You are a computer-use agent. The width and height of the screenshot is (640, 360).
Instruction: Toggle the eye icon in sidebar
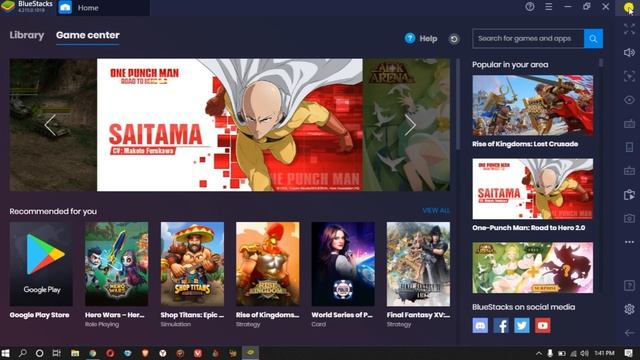pos(629,100)
